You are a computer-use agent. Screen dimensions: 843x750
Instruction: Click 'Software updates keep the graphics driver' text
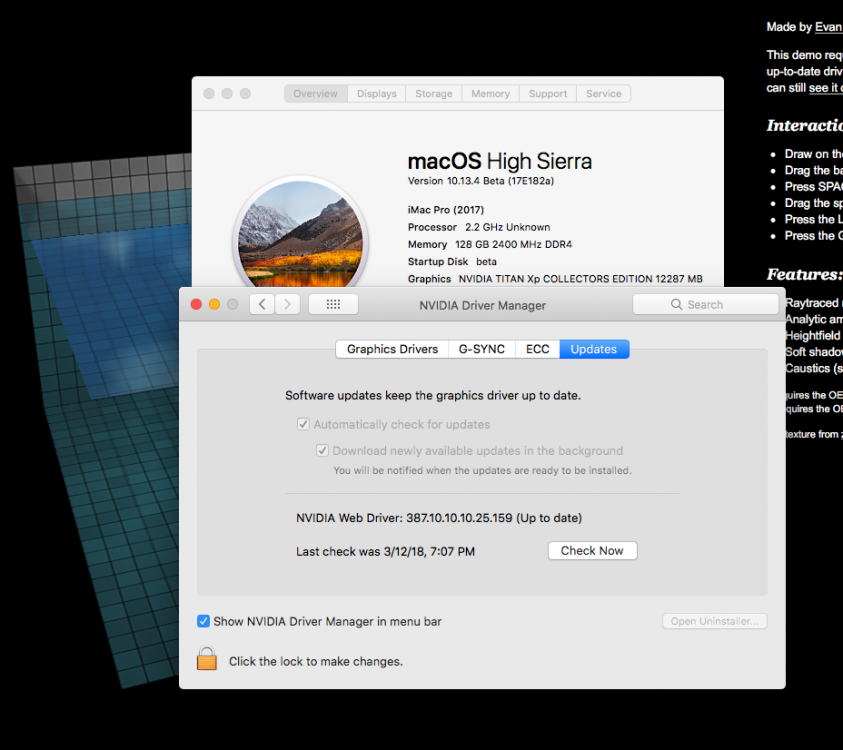click(x=433, y=396)
